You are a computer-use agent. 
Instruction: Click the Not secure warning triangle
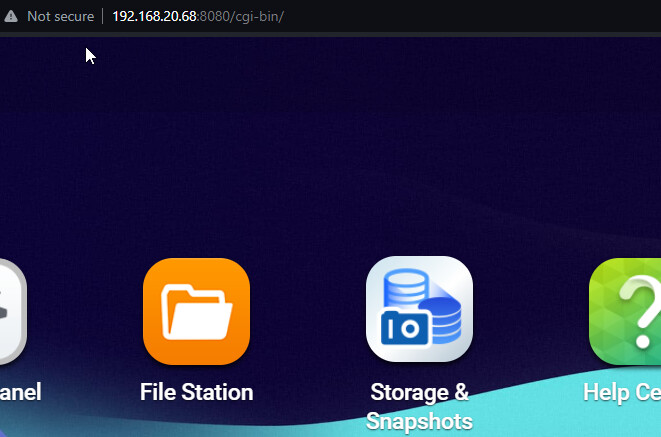pos(10,17)
